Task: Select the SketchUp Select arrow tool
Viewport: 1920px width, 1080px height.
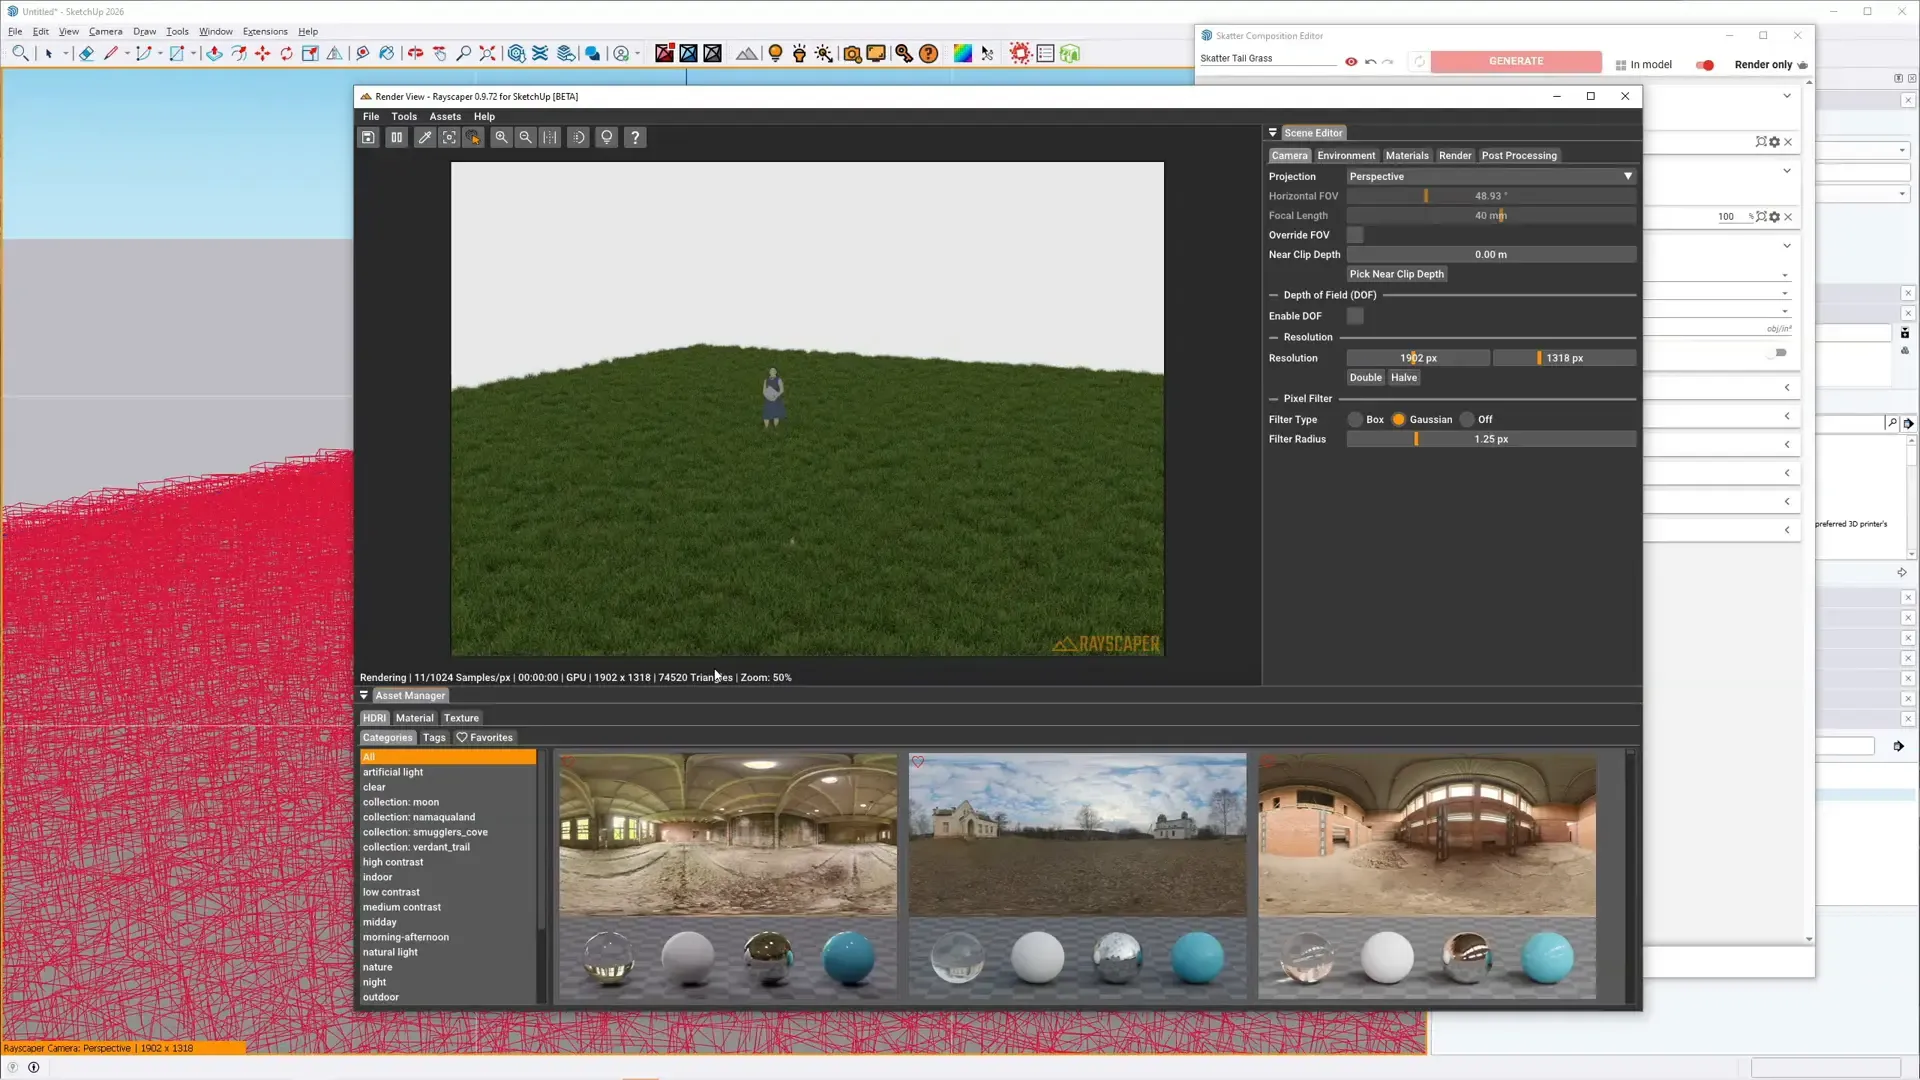Action: [48, 53]
